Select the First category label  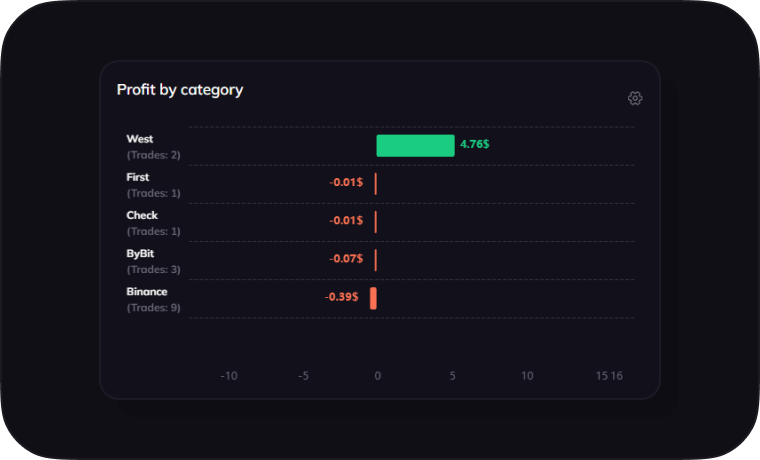tap(138, 177)
